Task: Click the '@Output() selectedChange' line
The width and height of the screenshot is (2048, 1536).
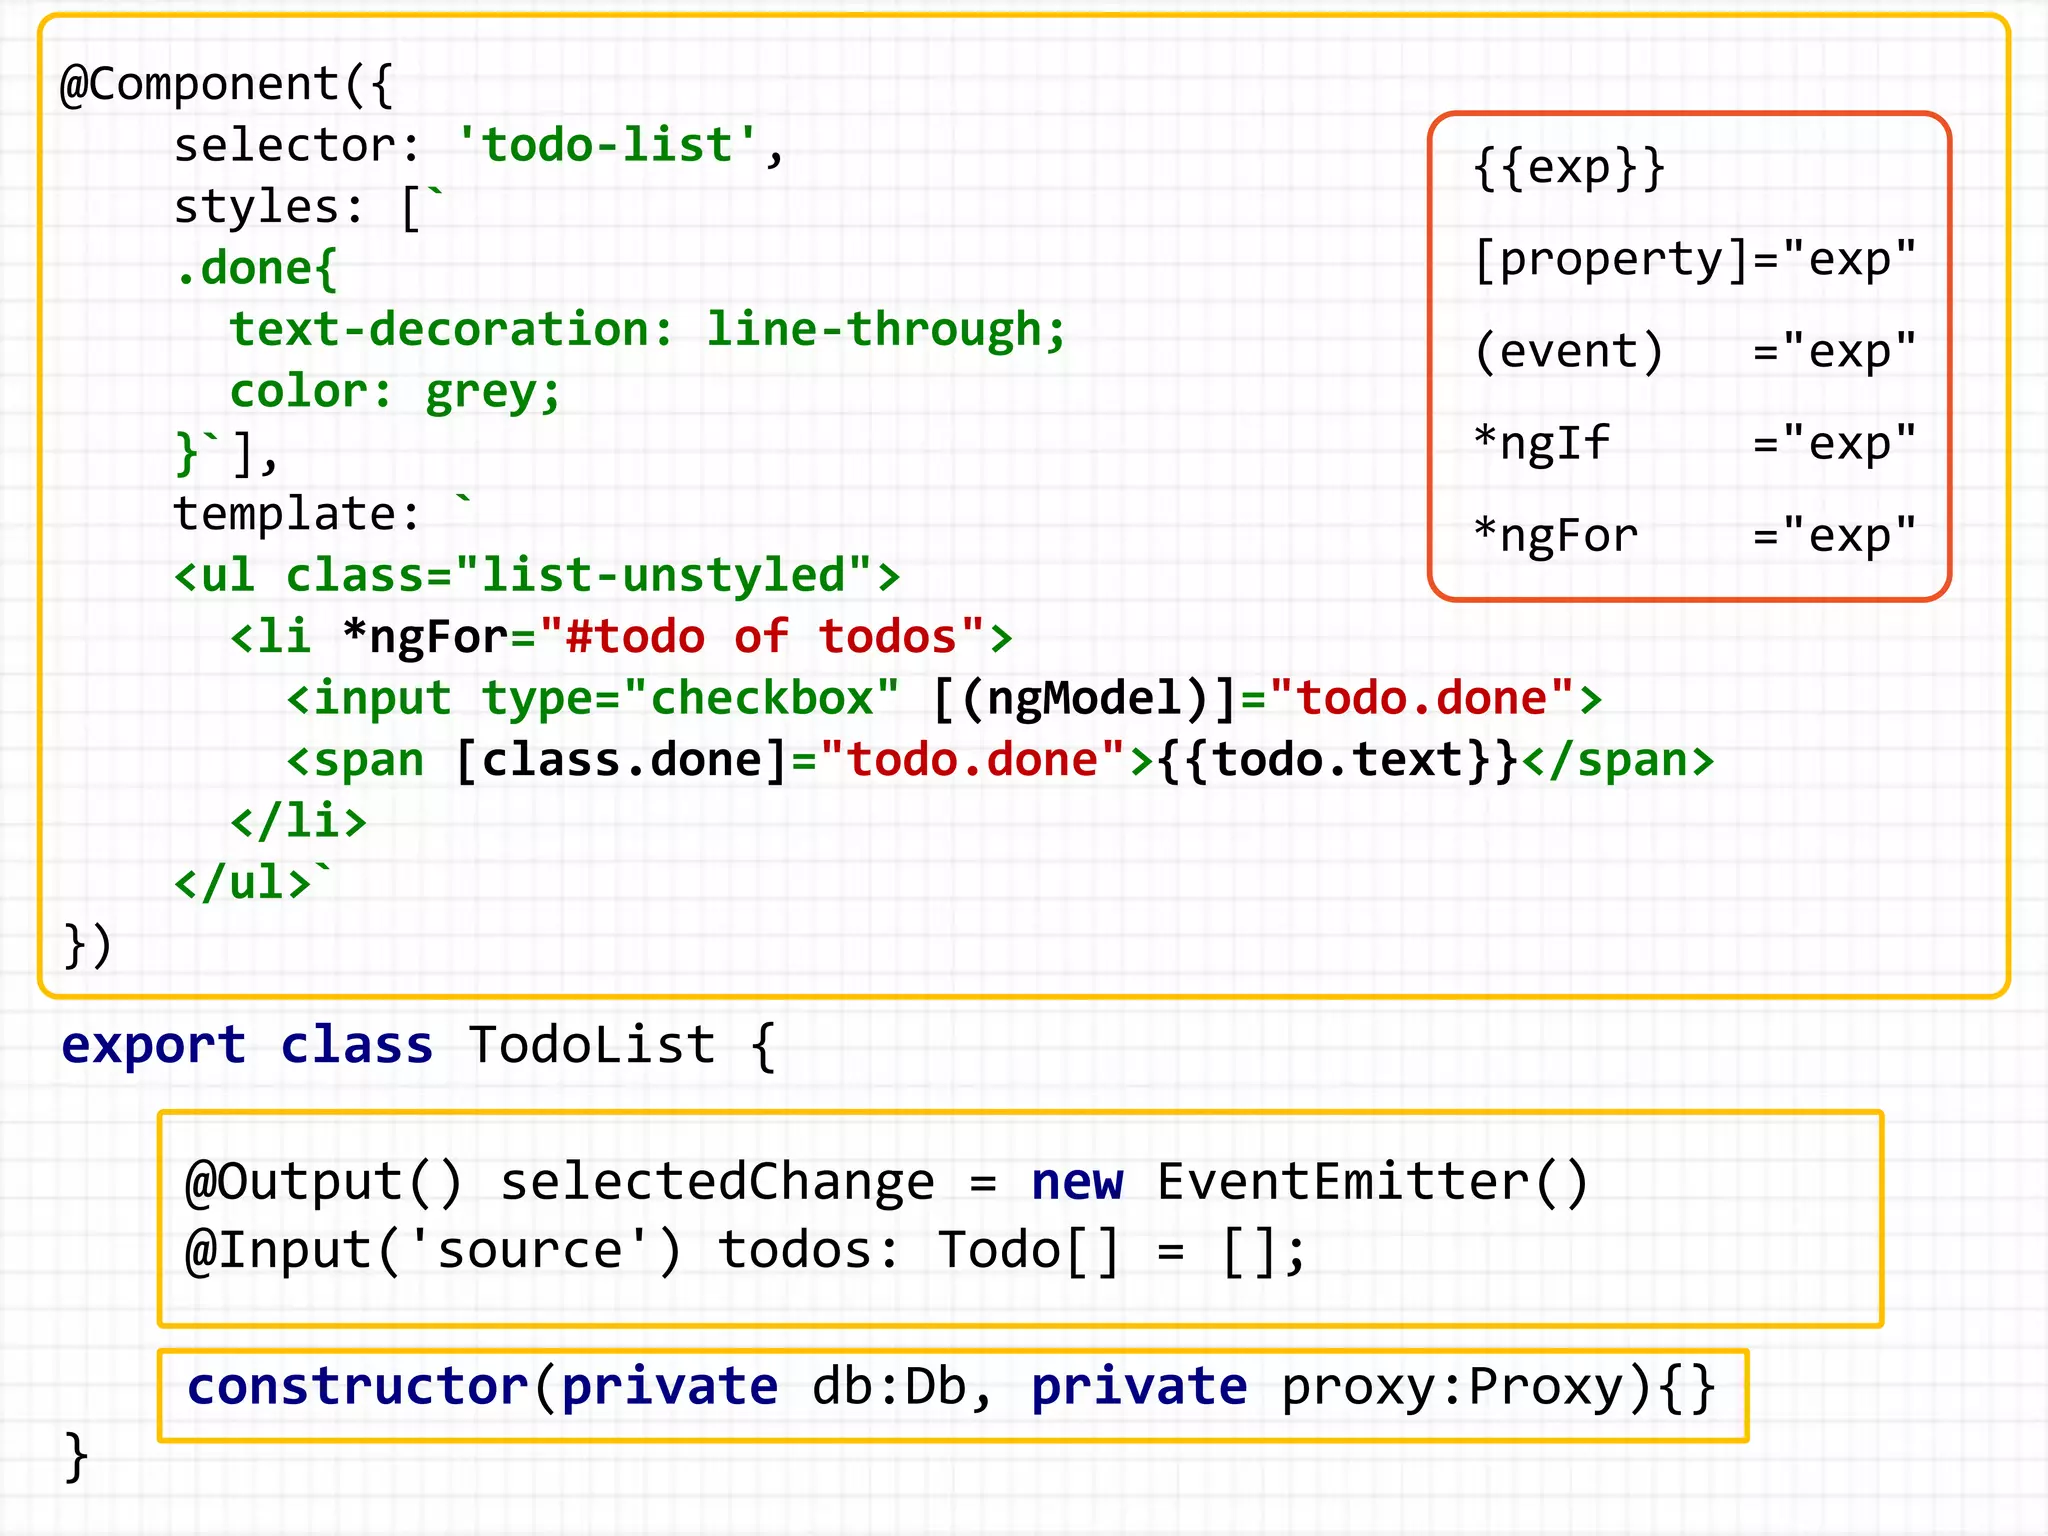Action: click(x=888, y=1182)
